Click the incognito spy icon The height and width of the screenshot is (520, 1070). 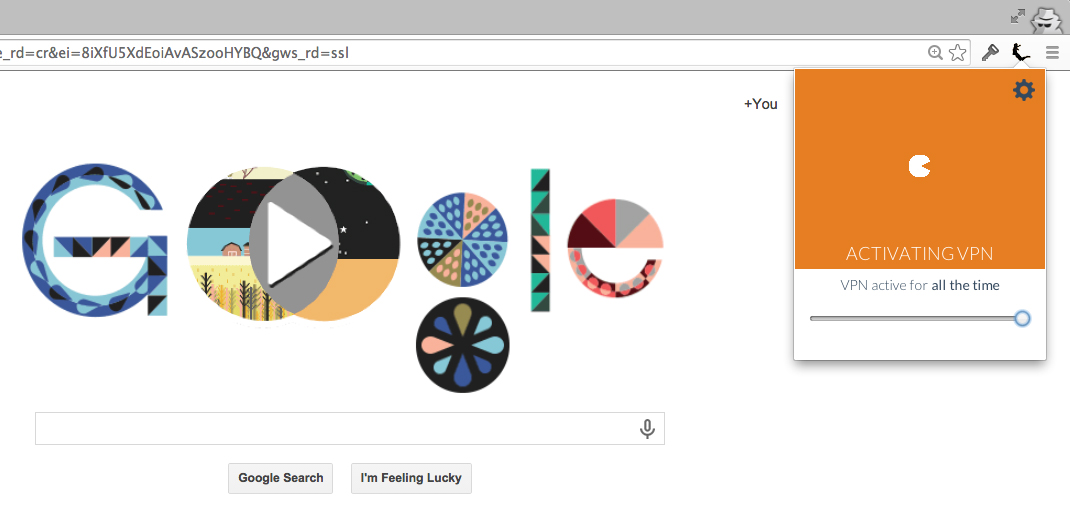pos(1047,19)
